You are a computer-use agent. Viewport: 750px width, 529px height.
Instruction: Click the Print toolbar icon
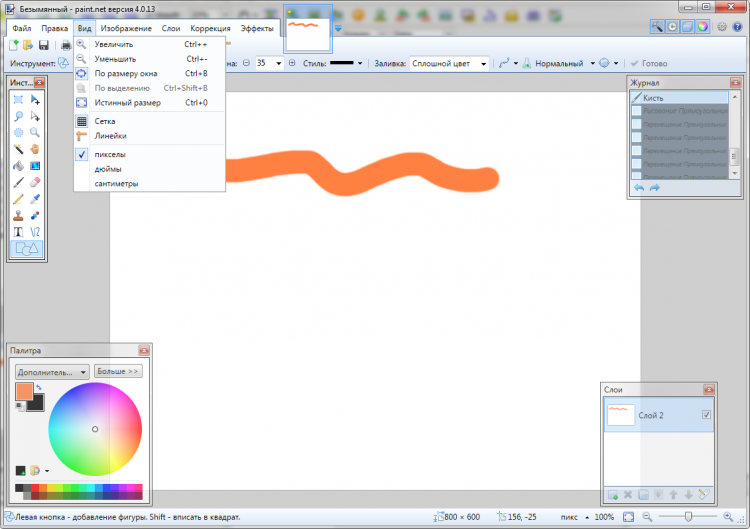pos(66,45)
